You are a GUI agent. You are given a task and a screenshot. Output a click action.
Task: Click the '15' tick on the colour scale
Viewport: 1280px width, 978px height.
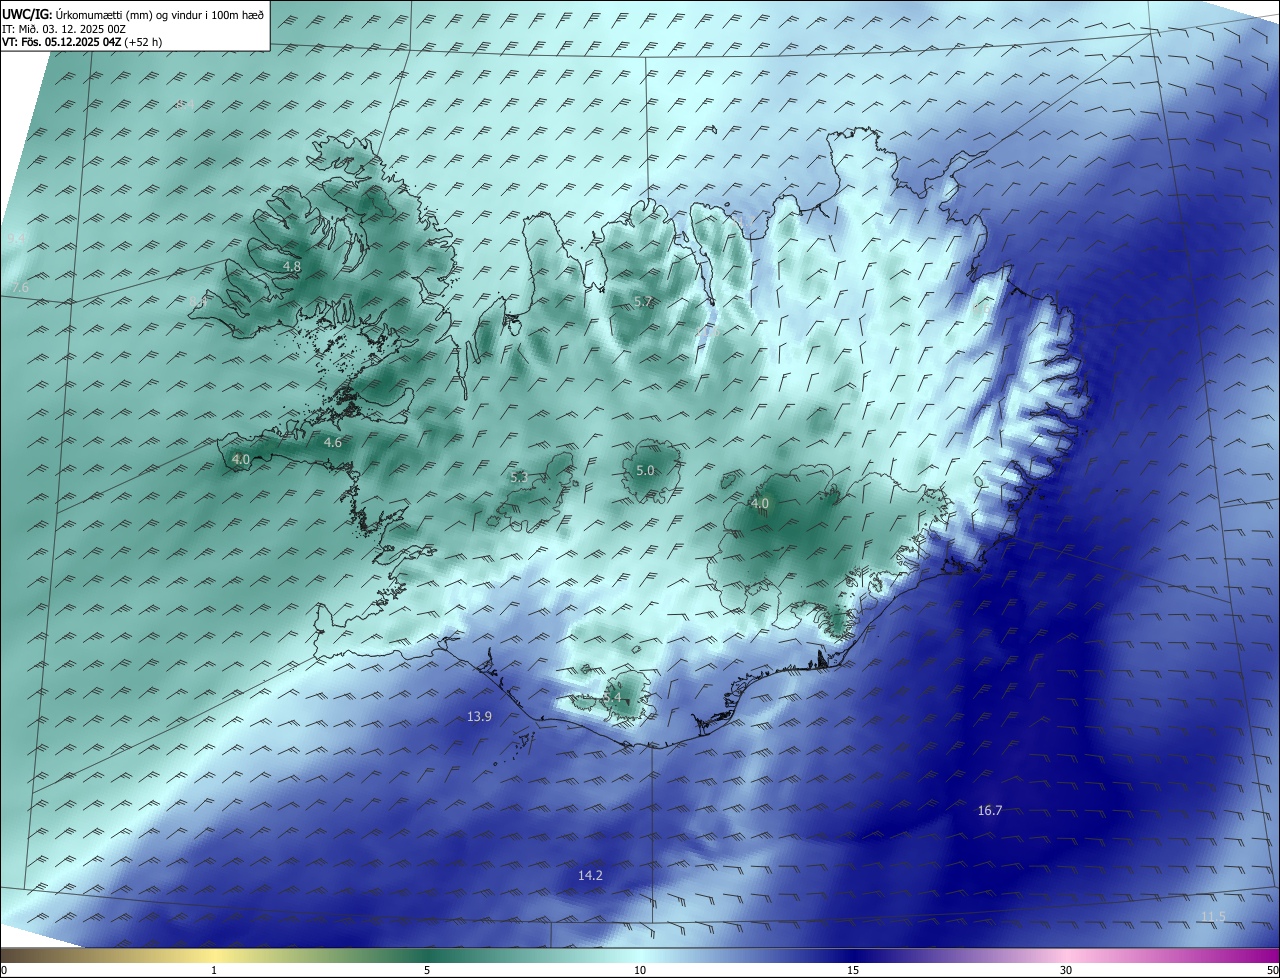pyautogui.click(x=853, y=970)
